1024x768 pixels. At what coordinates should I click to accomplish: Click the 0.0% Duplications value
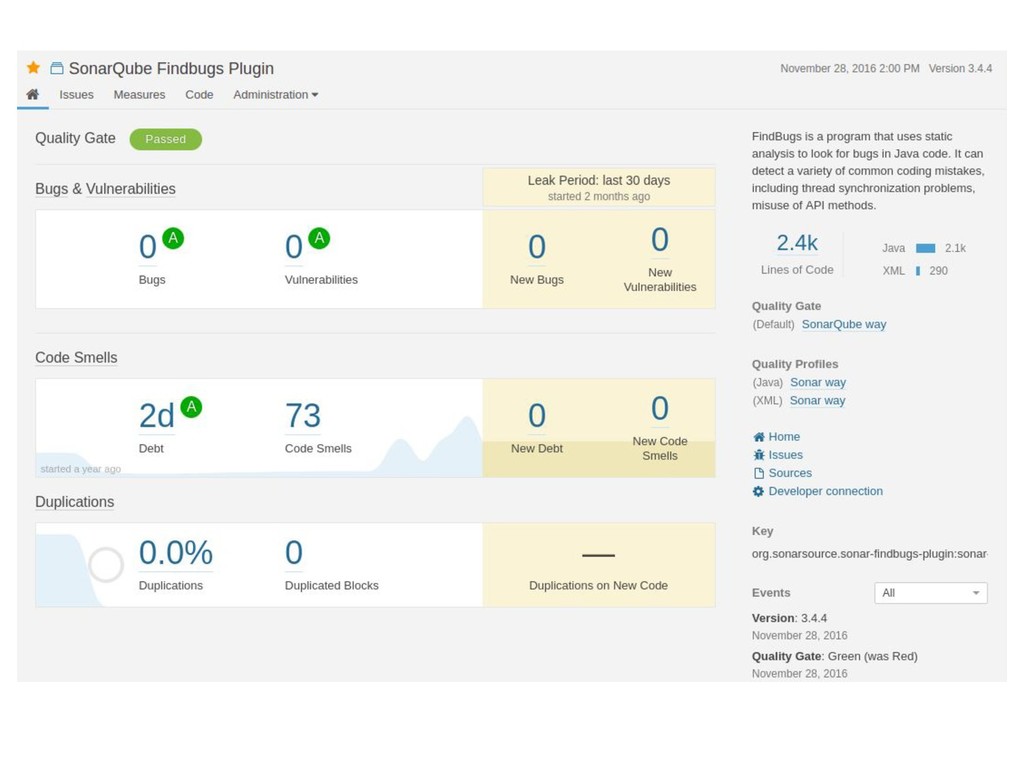click(176, 553)
